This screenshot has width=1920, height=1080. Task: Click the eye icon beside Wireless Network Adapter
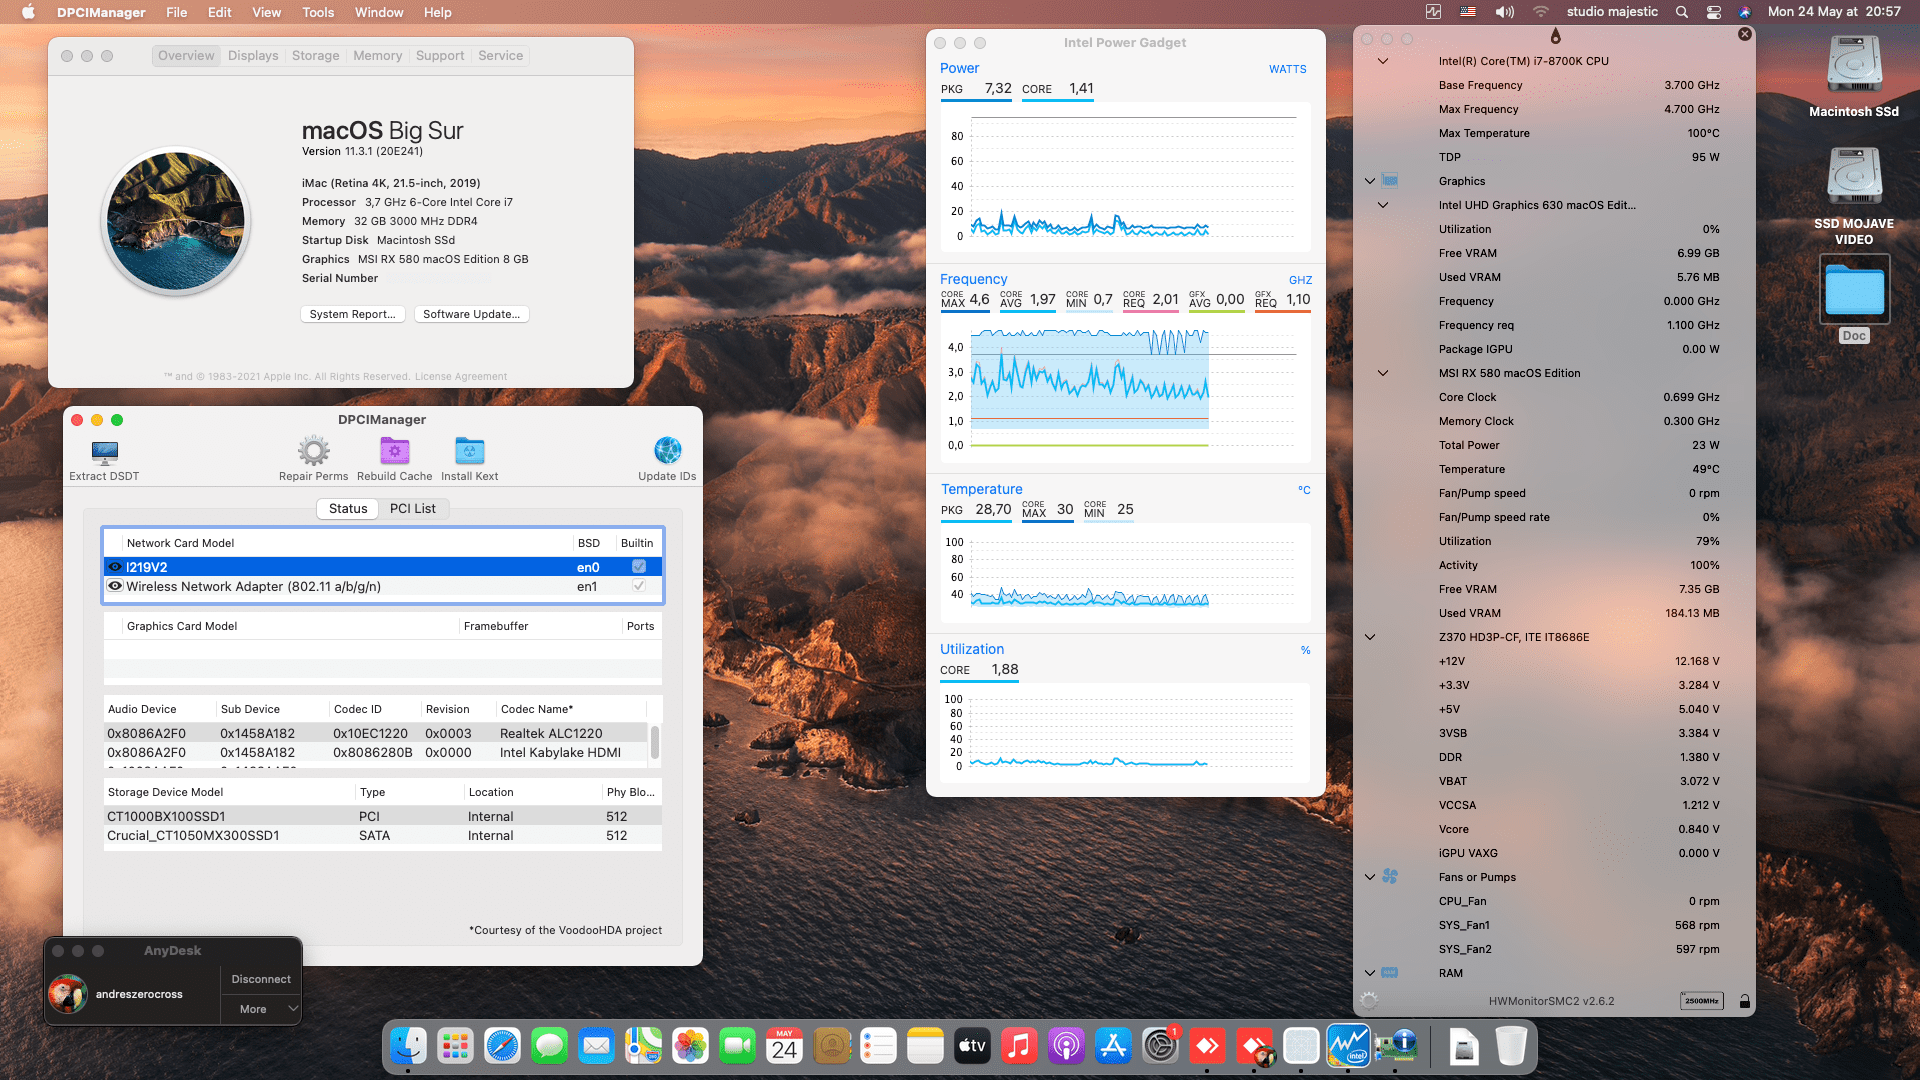[115, 586]
